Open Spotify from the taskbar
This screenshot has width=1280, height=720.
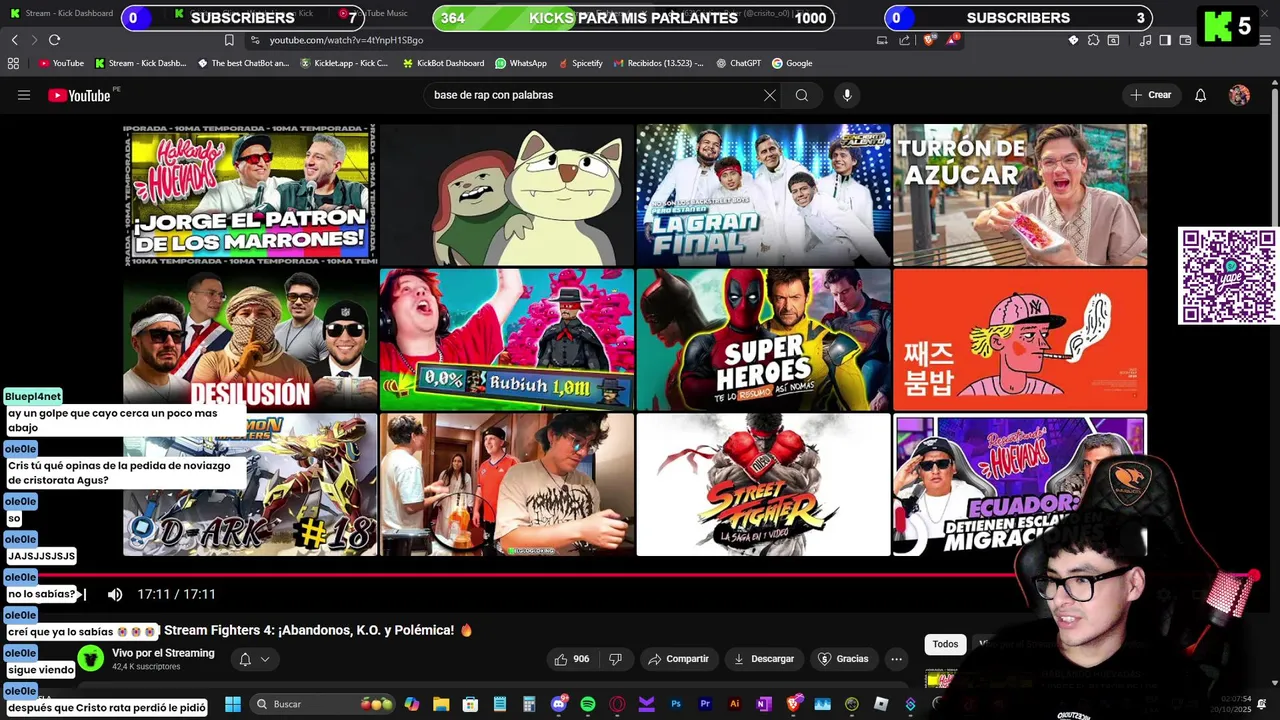587,704
